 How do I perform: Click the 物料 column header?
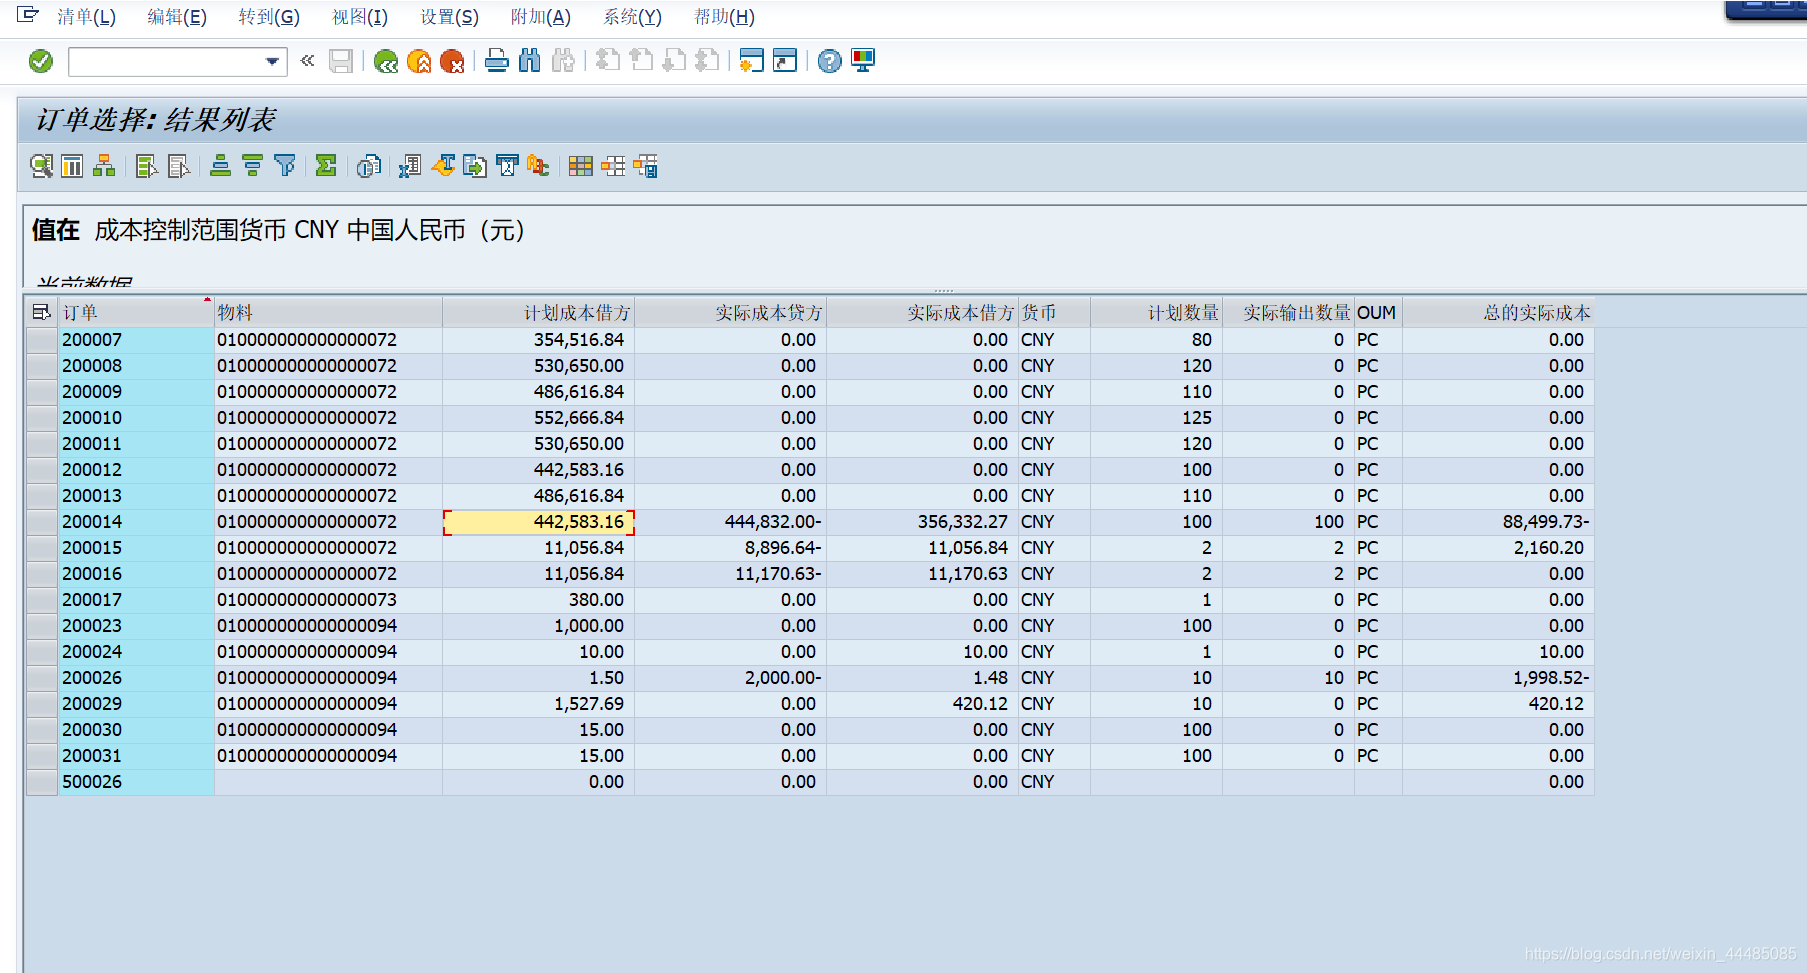pos(328,313)
